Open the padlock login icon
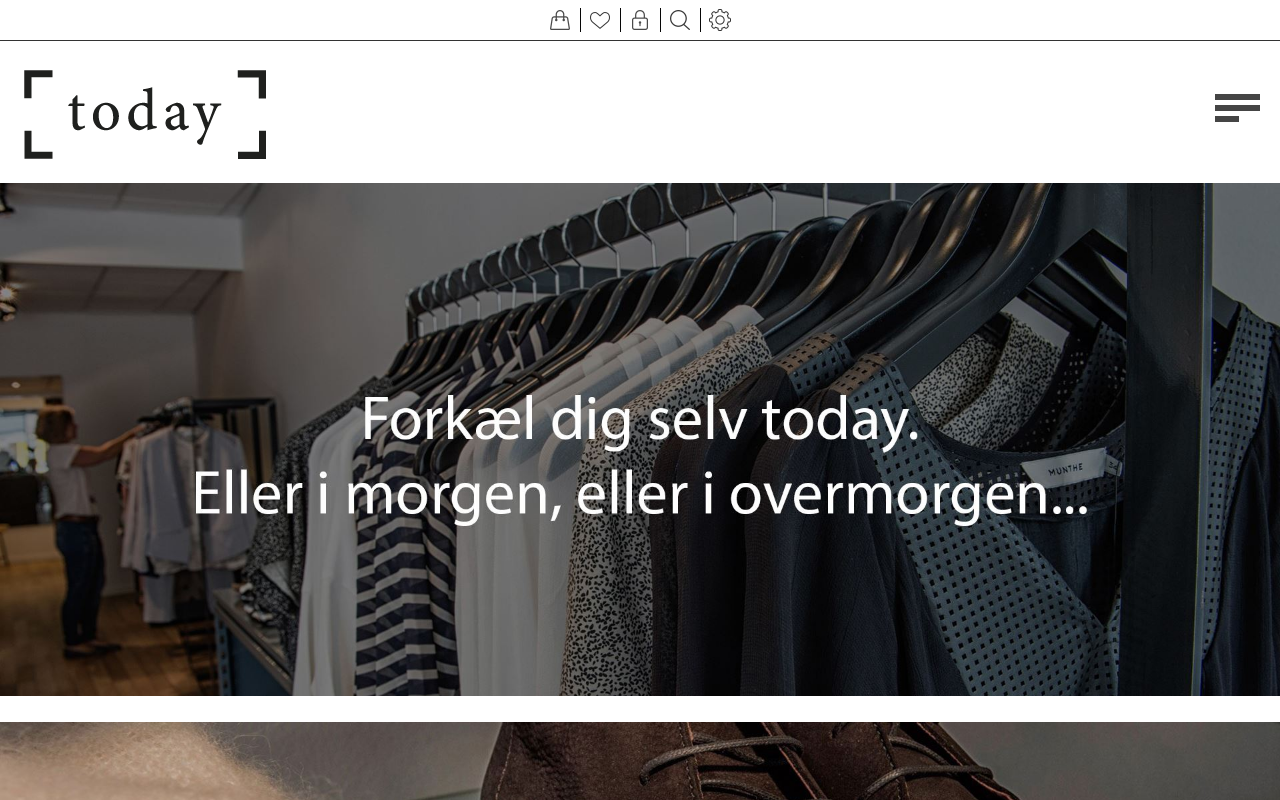This screenshot has width=1280, height=800. point(640,20)
